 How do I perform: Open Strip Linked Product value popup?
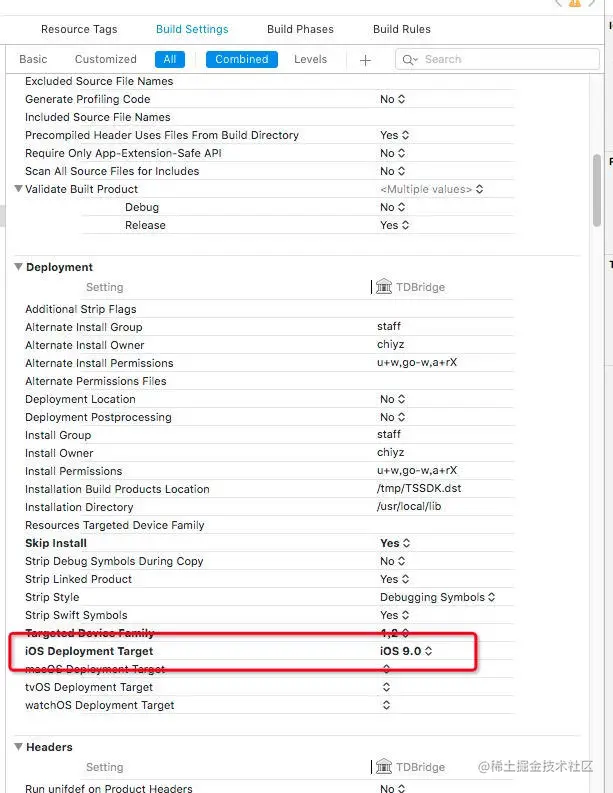pos(395,579)
